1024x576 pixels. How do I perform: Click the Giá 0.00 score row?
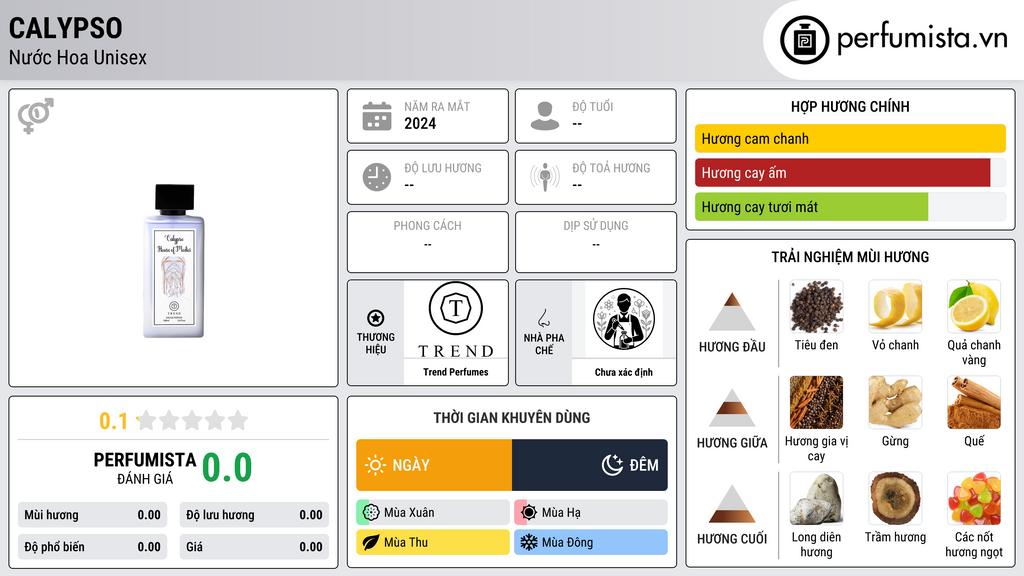pos(254,547)
